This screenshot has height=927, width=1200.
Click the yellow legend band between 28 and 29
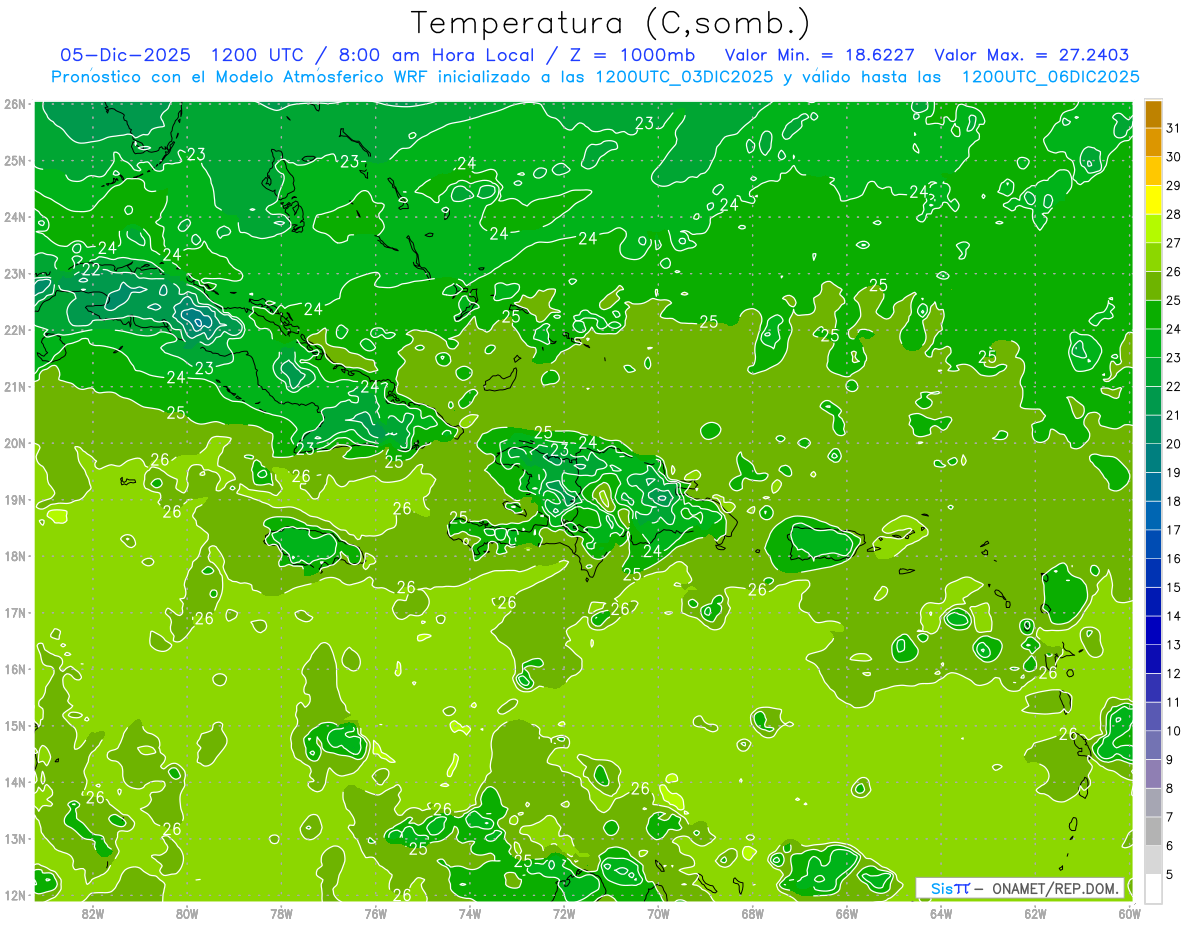tap(1153, 200)
